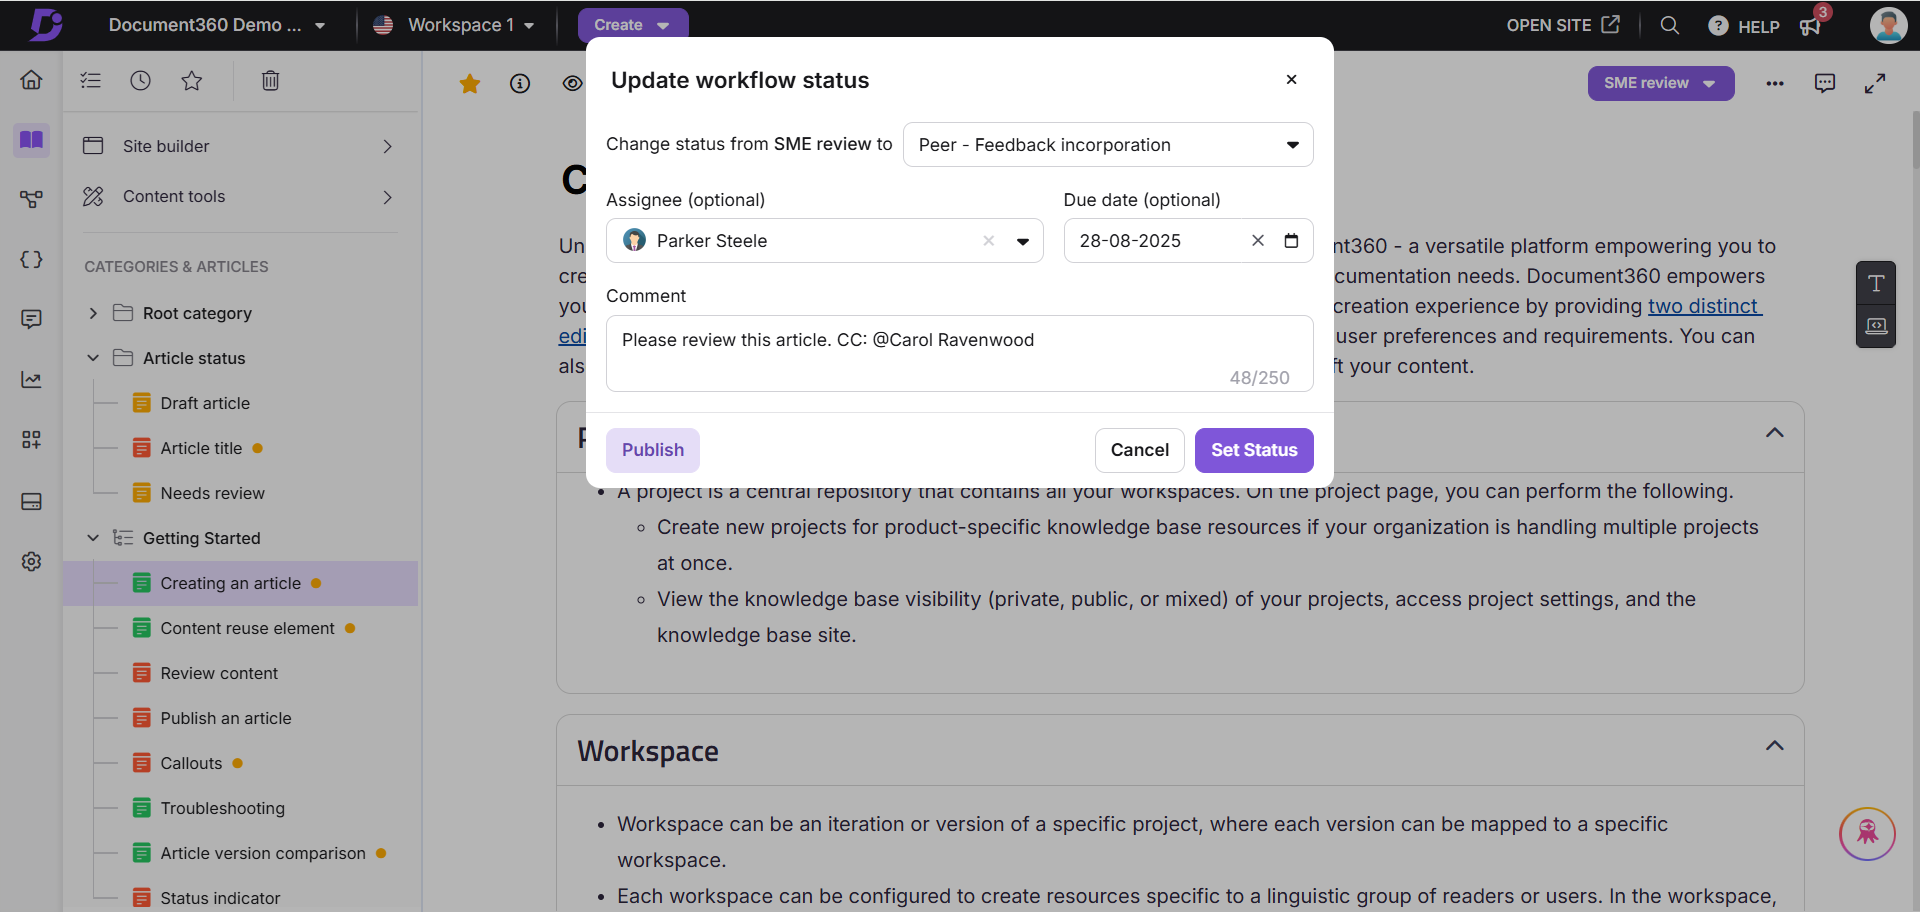The width and height of the screenshot is (1920, 912).
Task: Open the Analytics chart icon
Action: click(x=31, y=380)
